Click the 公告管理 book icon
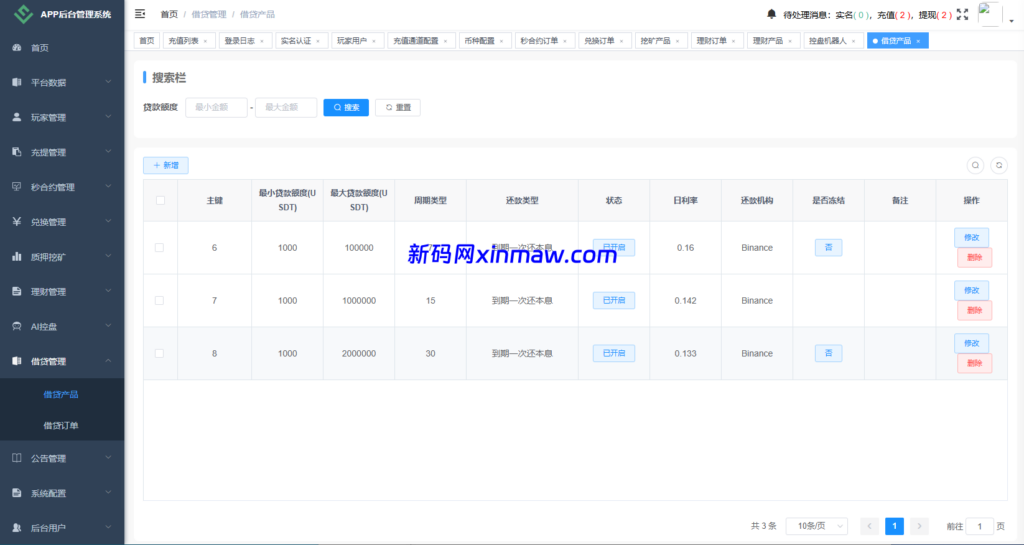Screen dimensions: 1024x545 [x=17, y=458]
